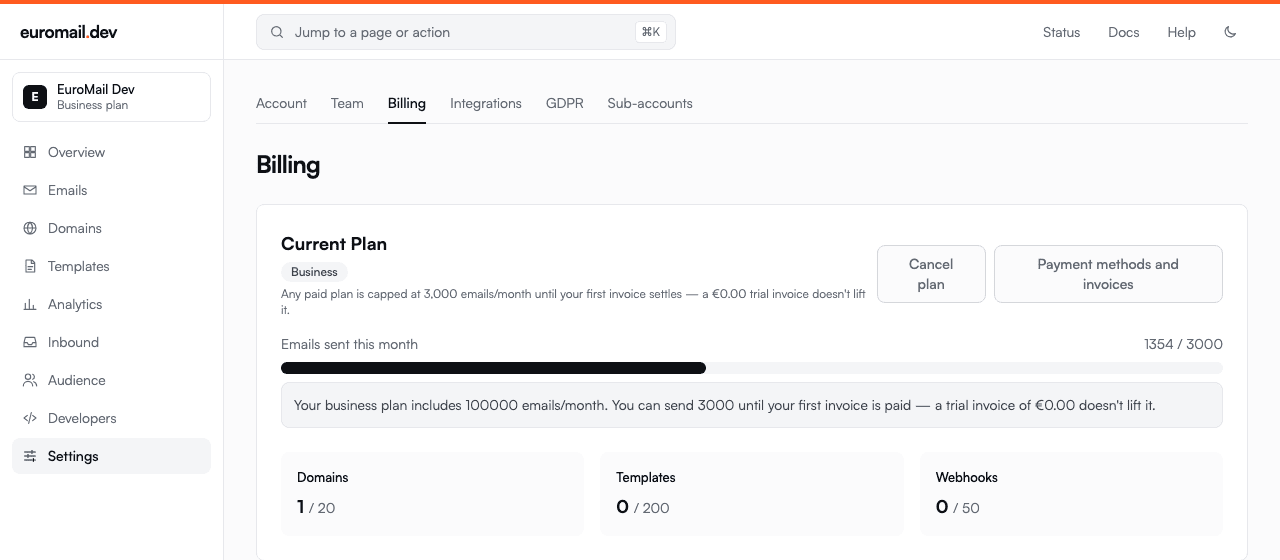1280x560 pixels.
Task: Click the Webhooks usage card
Action: point(1071,493)
